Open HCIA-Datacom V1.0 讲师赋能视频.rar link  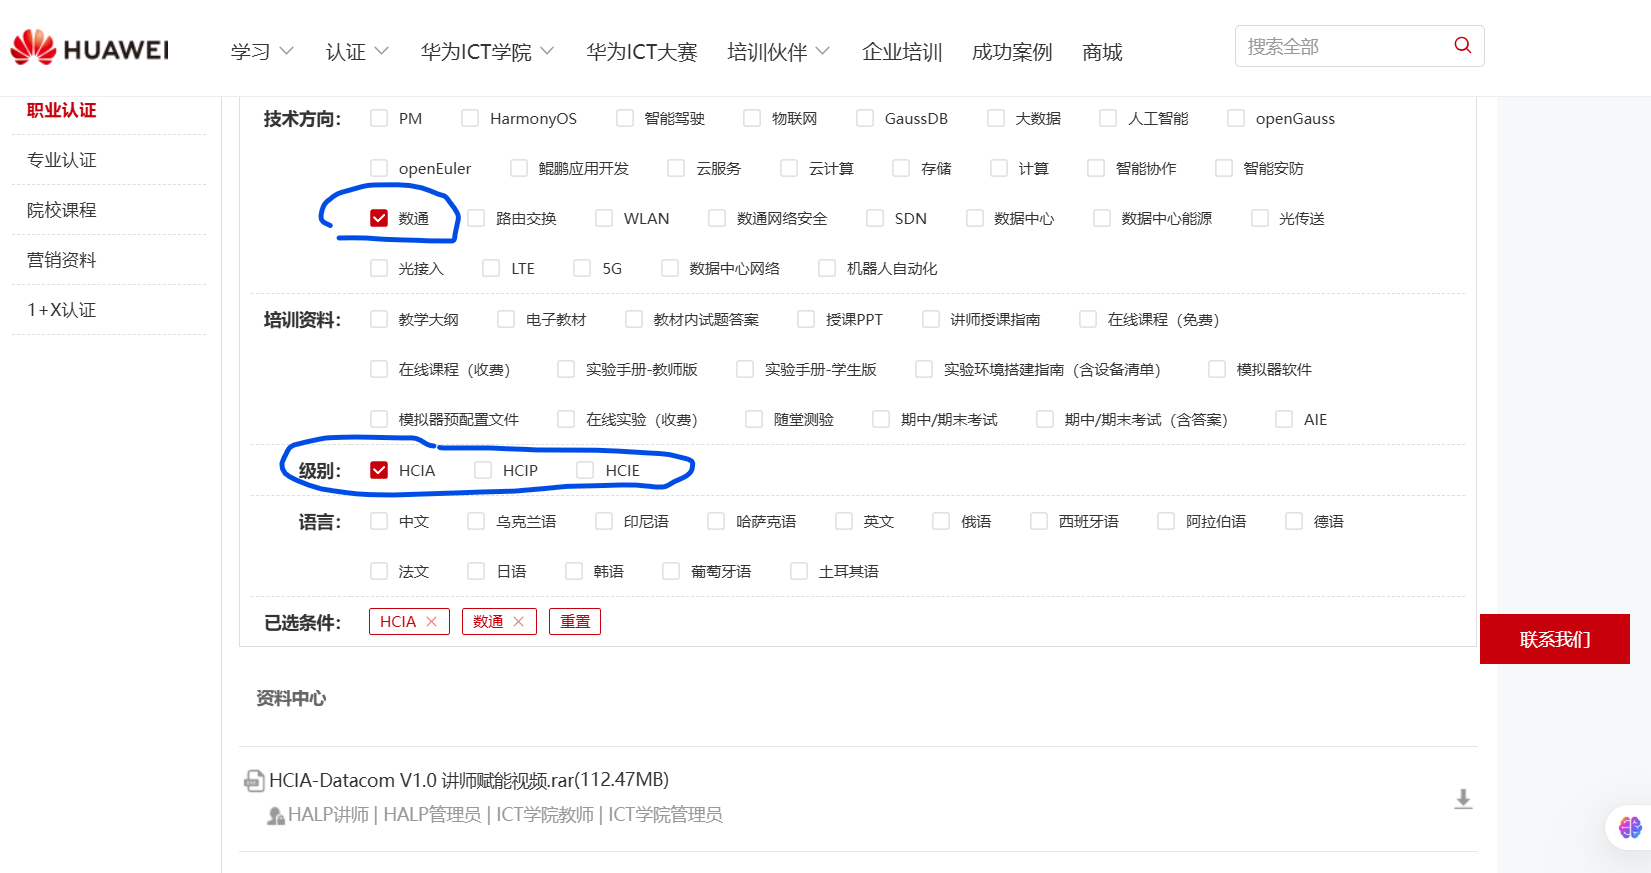469,780
